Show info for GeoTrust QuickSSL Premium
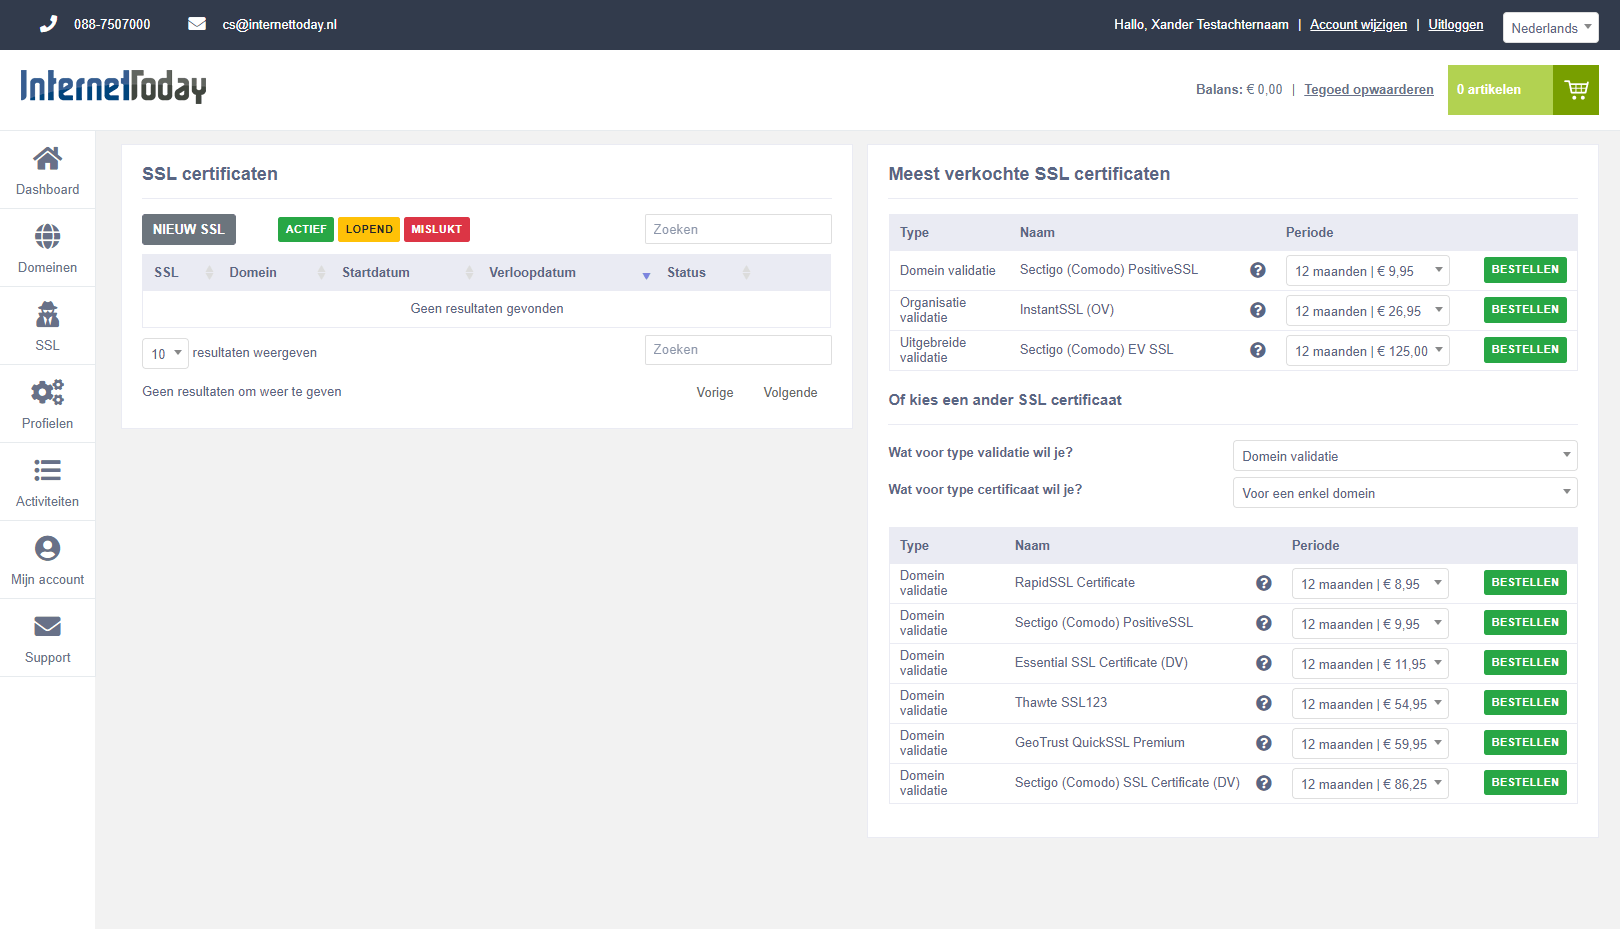 tap(1264, 743)
